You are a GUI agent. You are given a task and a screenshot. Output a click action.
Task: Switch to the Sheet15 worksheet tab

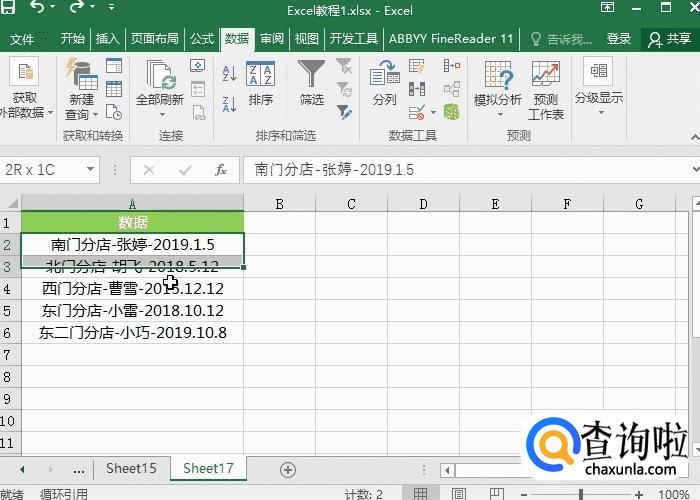pyautogui.click(x=131, y=468)
